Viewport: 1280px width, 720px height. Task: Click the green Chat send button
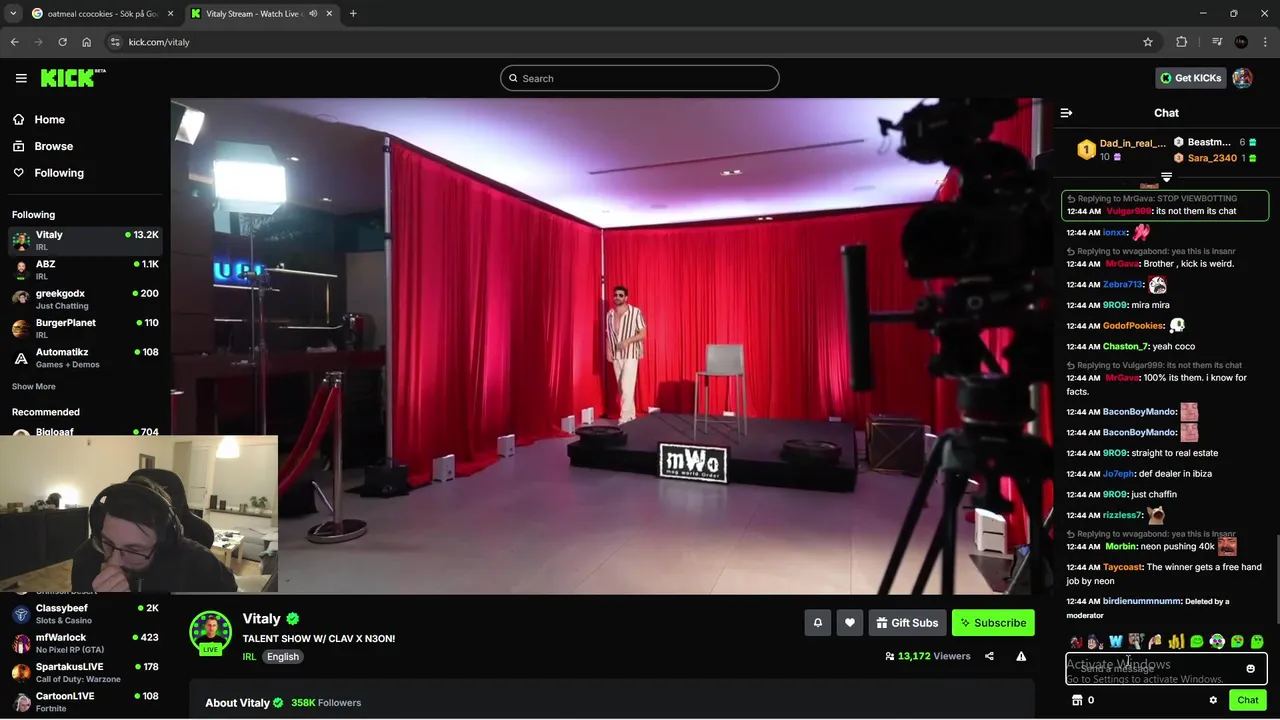pyautogui.click(x=1247, y=700)
